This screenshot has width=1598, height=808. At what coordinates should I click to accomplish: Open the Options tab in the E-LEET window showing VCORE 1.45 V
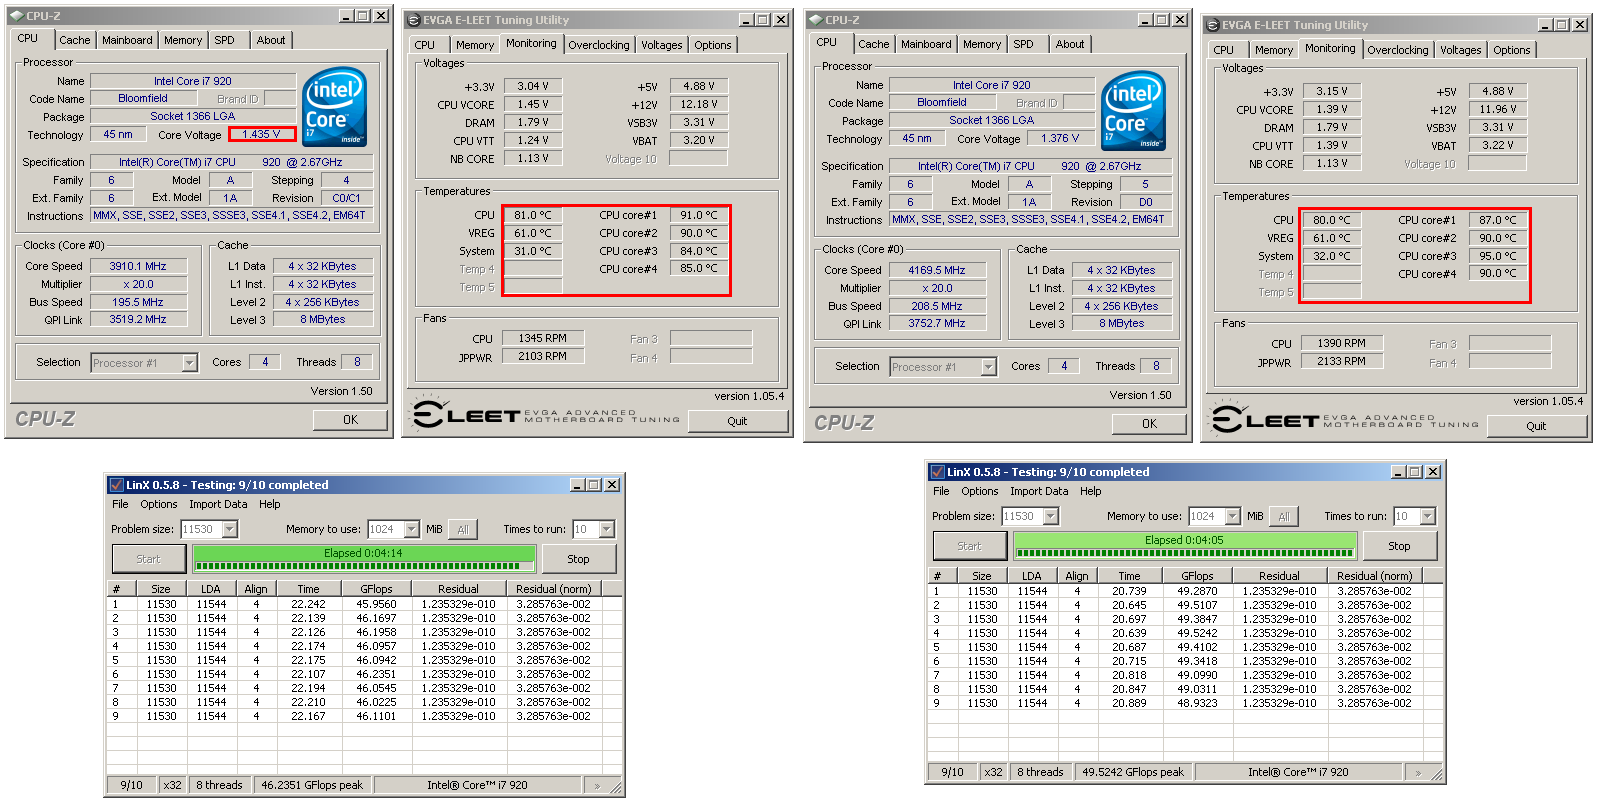pyautogui.click(x=712, y=45)
